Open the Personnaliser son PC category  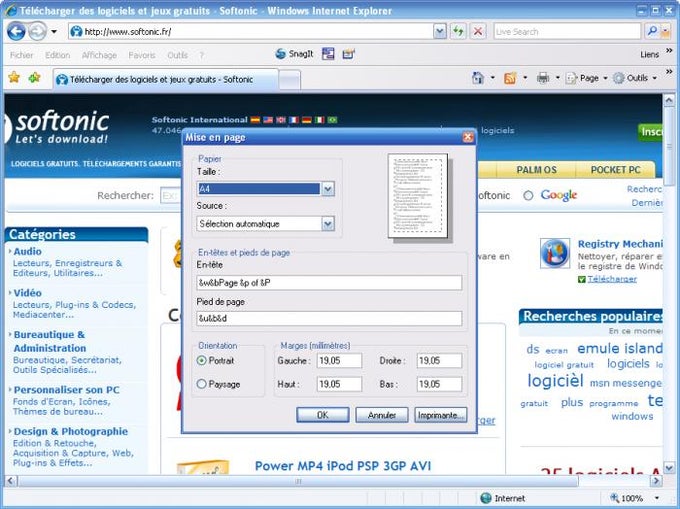coord(66,390)
